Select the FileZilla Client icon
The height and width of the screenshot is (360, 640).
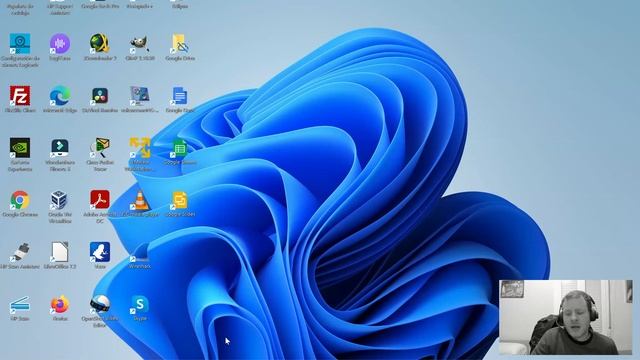click(x=20, y=96)
